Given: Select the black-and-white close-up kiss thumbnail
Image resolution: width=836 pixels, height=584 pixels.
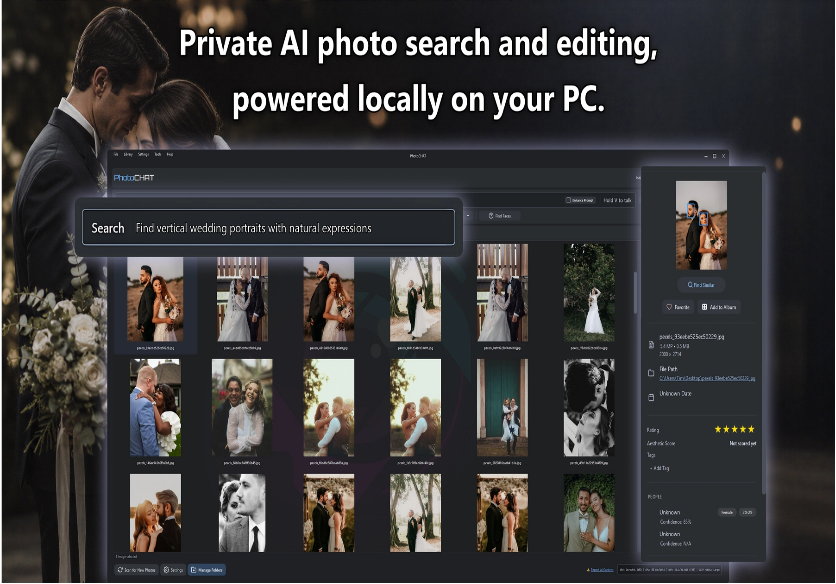Looking at the screenshot, I should click(x=589, y=407).
